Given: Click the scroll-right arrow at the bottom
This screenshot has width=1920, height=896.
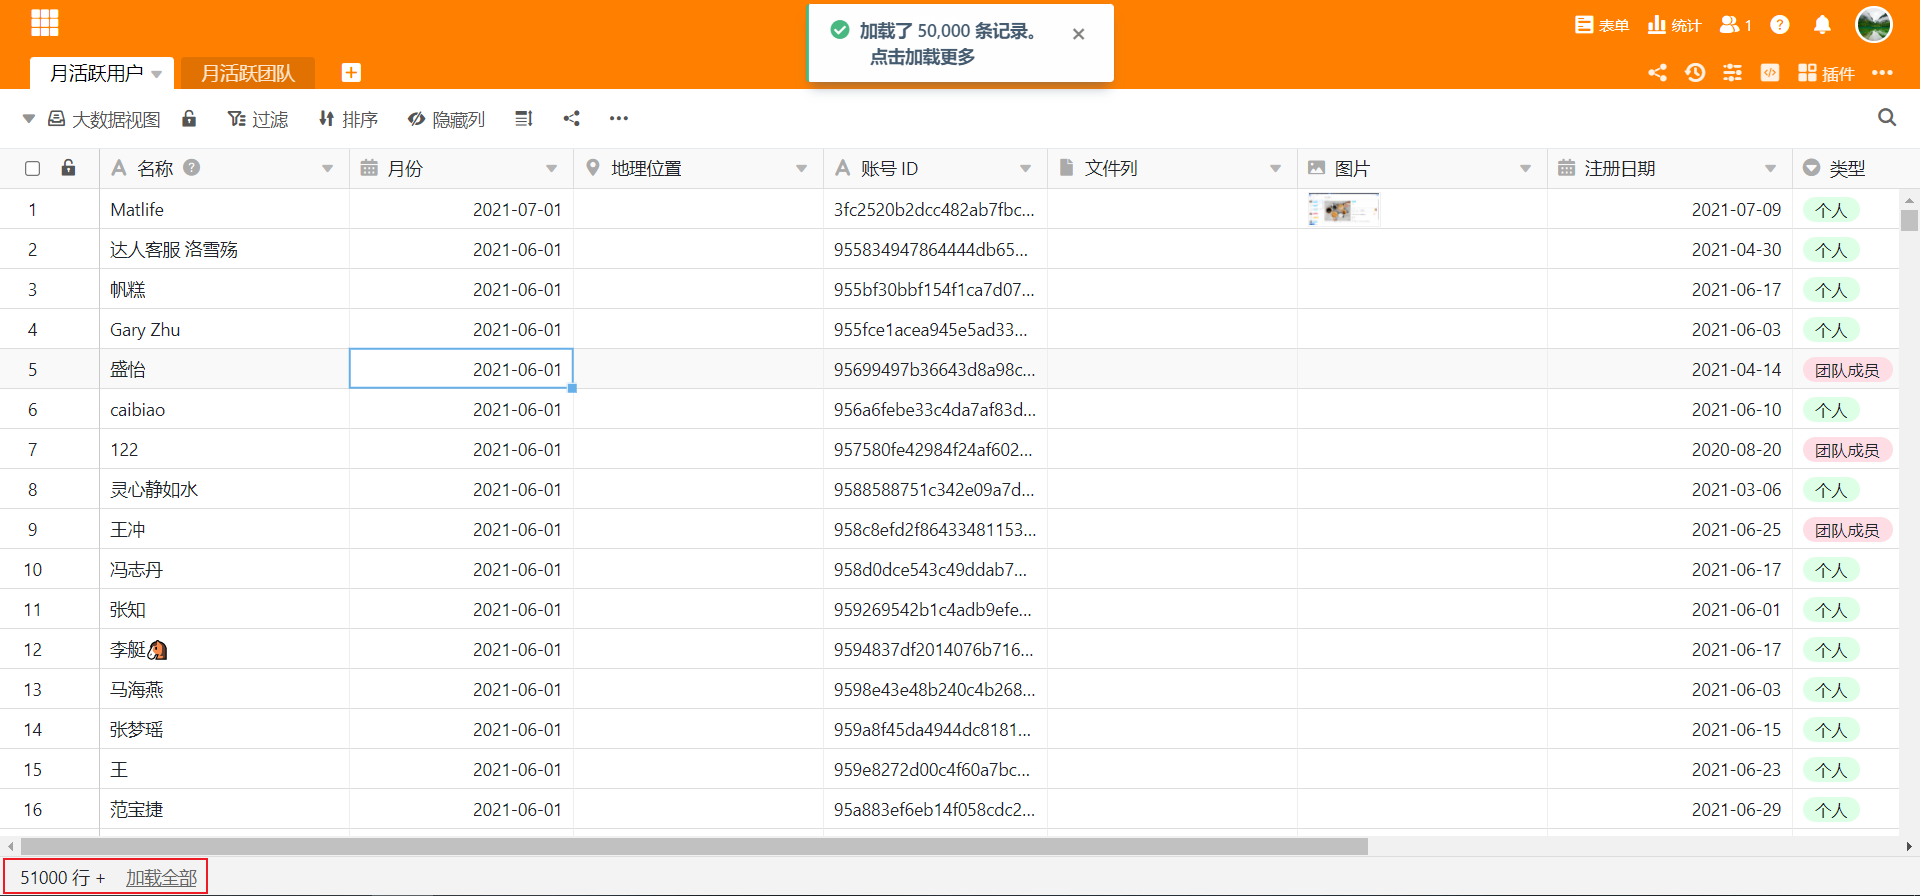Looking at the screenshot, I should click(x=1908, y=846).
